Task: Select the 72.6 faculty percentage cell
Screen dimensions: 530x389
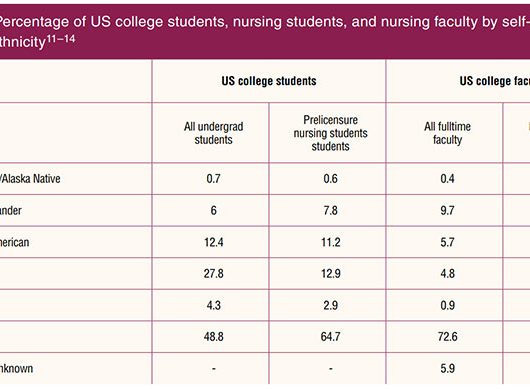Action: [x=447, y=337]
